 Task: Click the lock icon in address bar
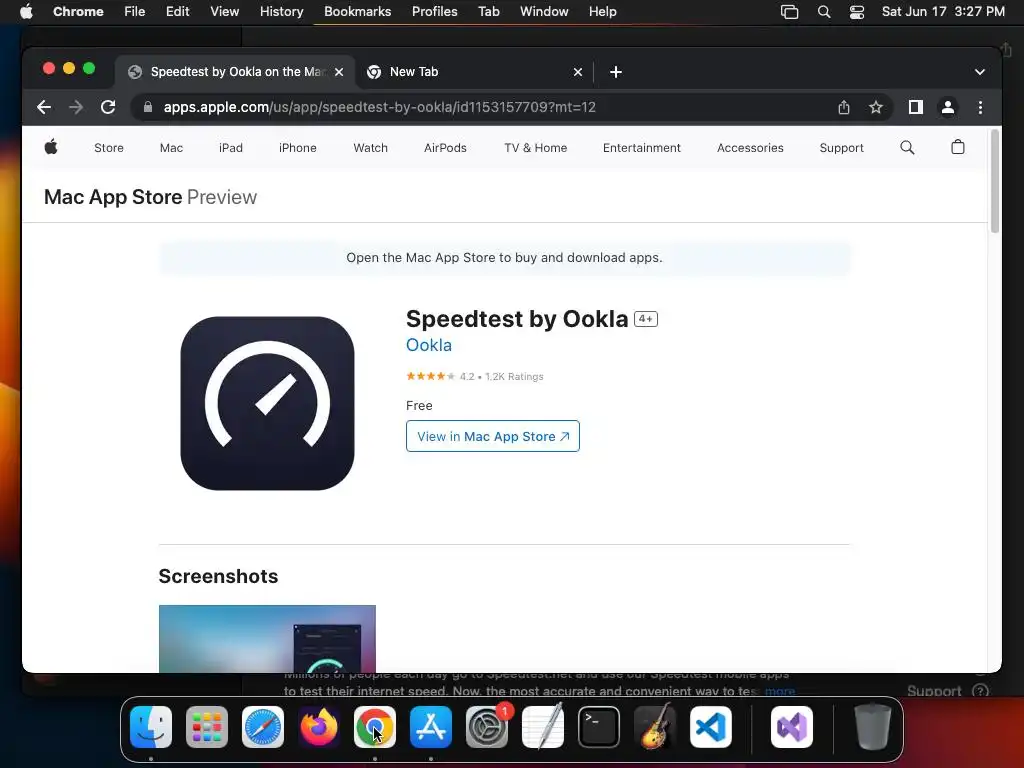(148, 107)
